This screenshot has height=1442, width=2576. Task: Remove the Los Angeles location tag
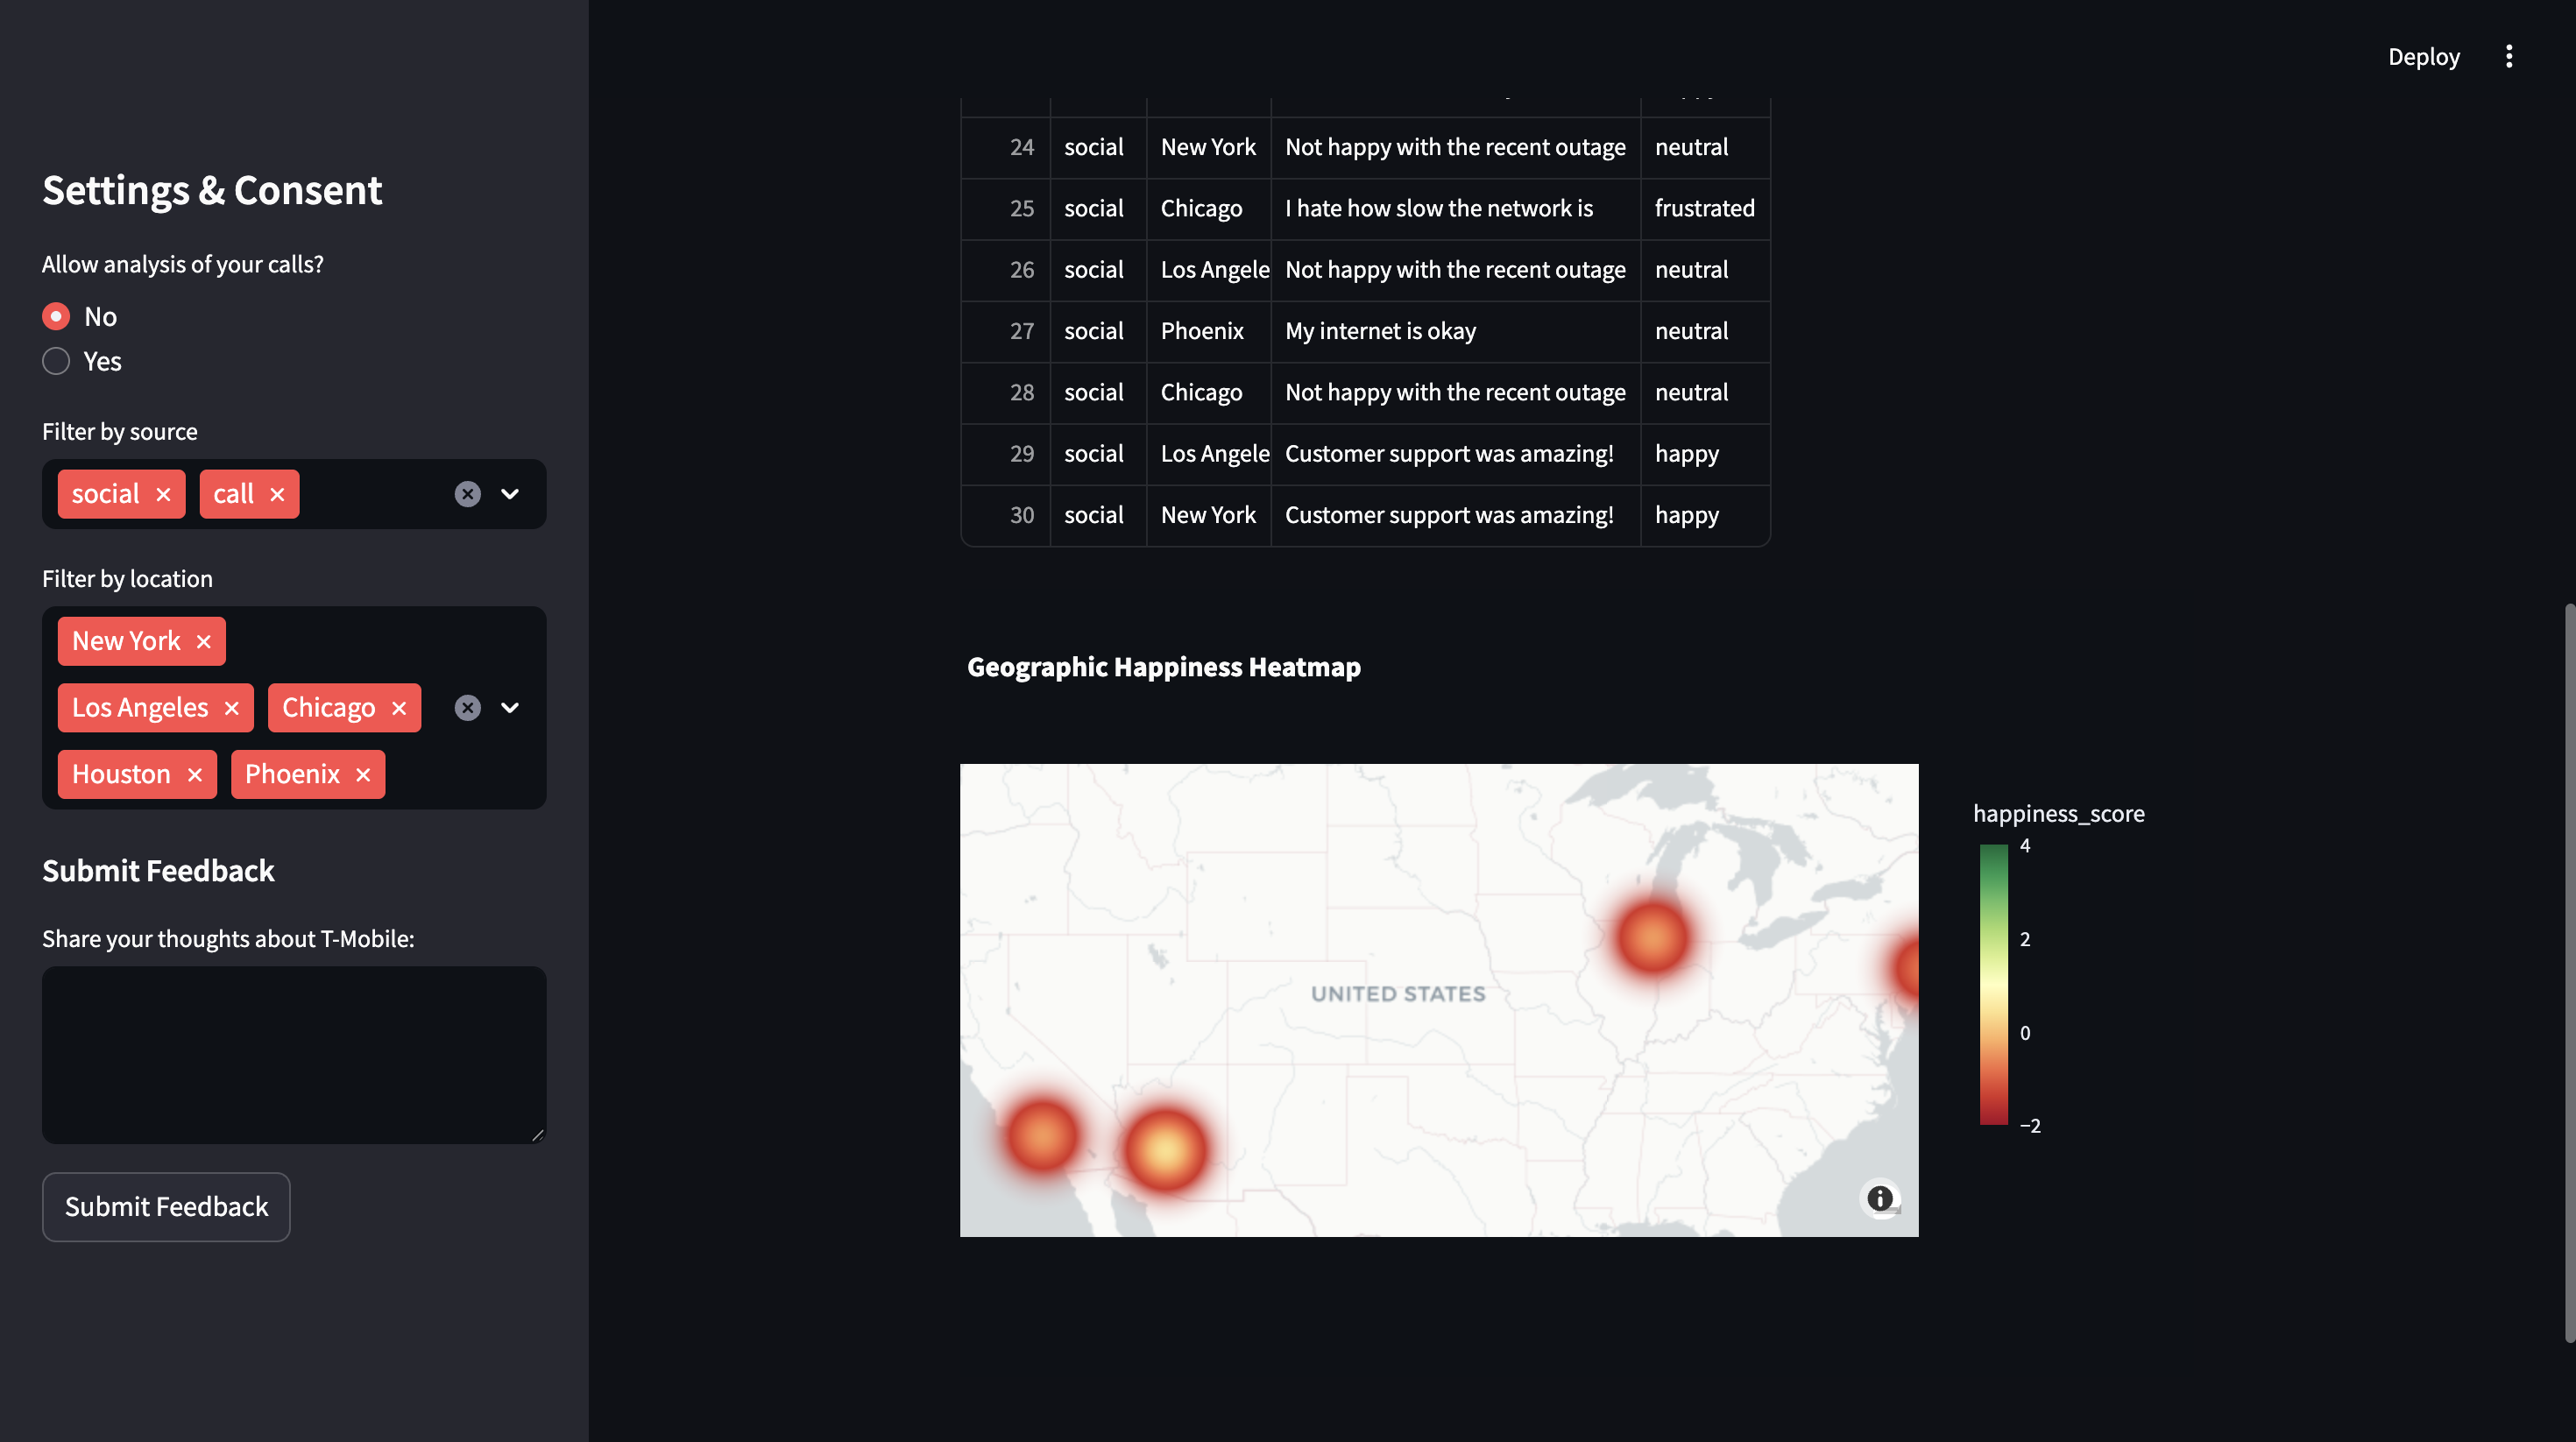[x=232, y=708]
